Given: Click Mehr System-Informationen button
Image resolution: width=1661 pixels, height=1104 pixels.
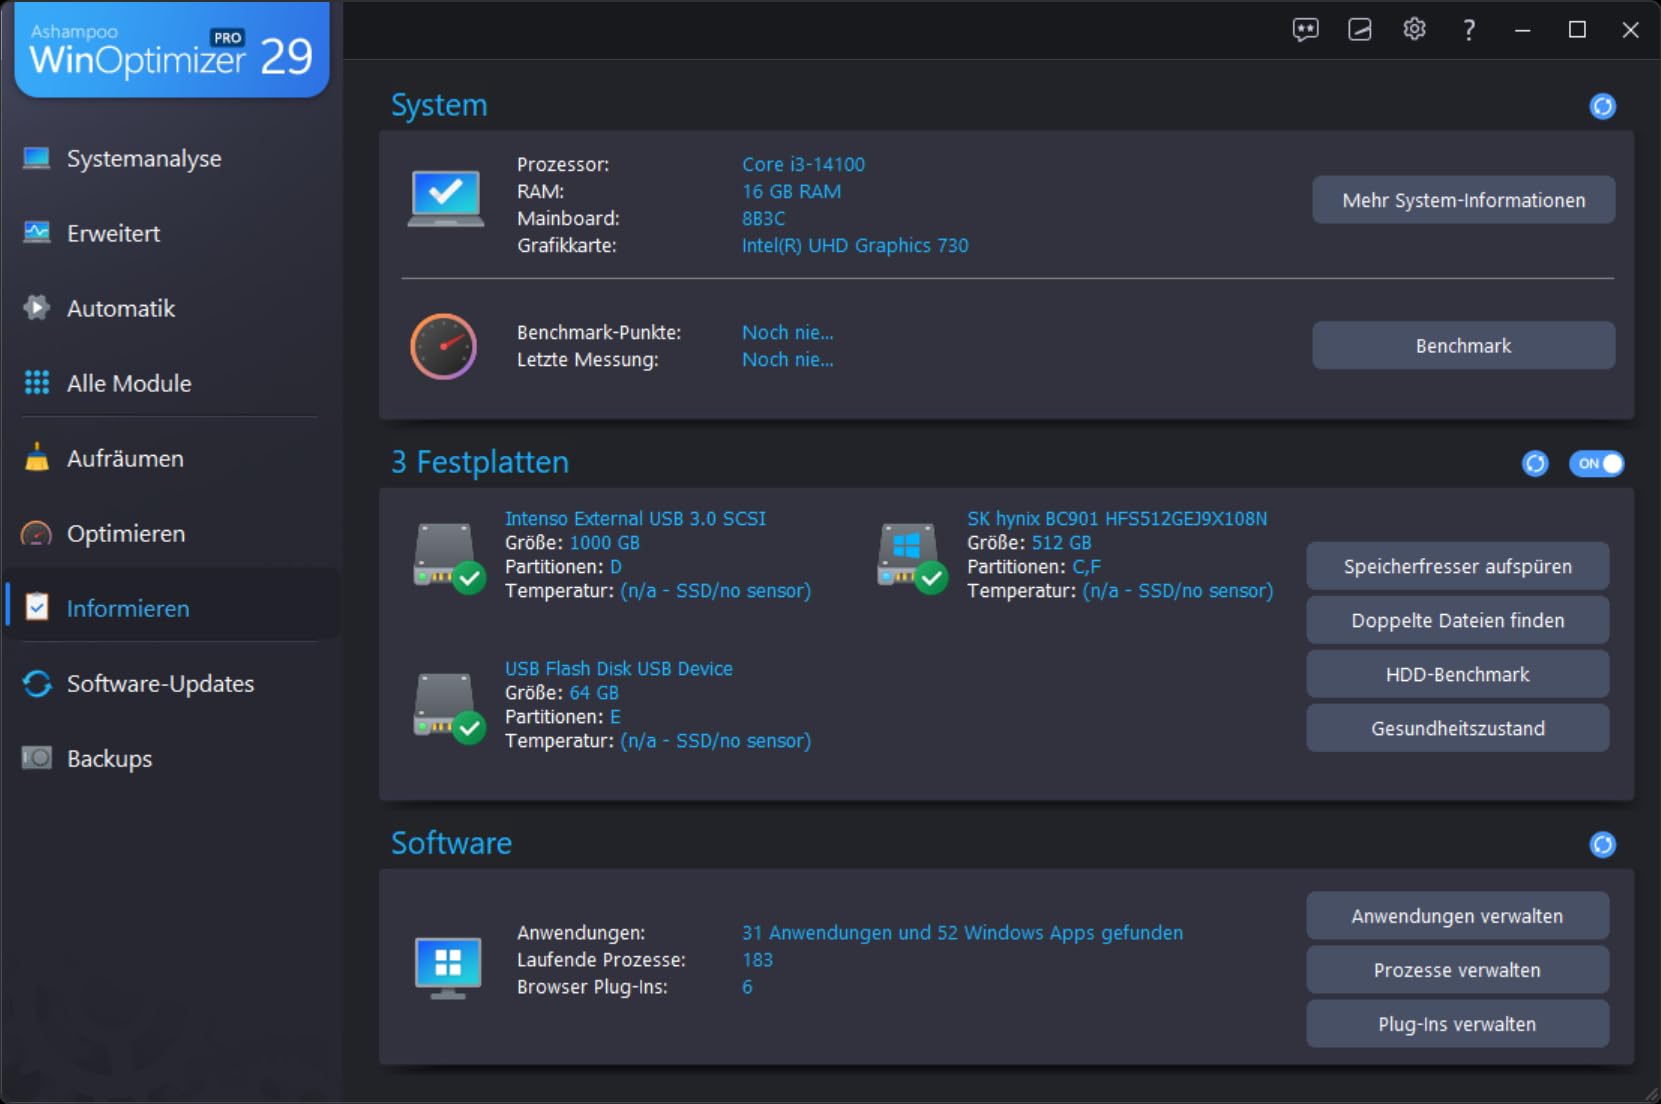Looking at the screenshot, I should click(1463, 200).
